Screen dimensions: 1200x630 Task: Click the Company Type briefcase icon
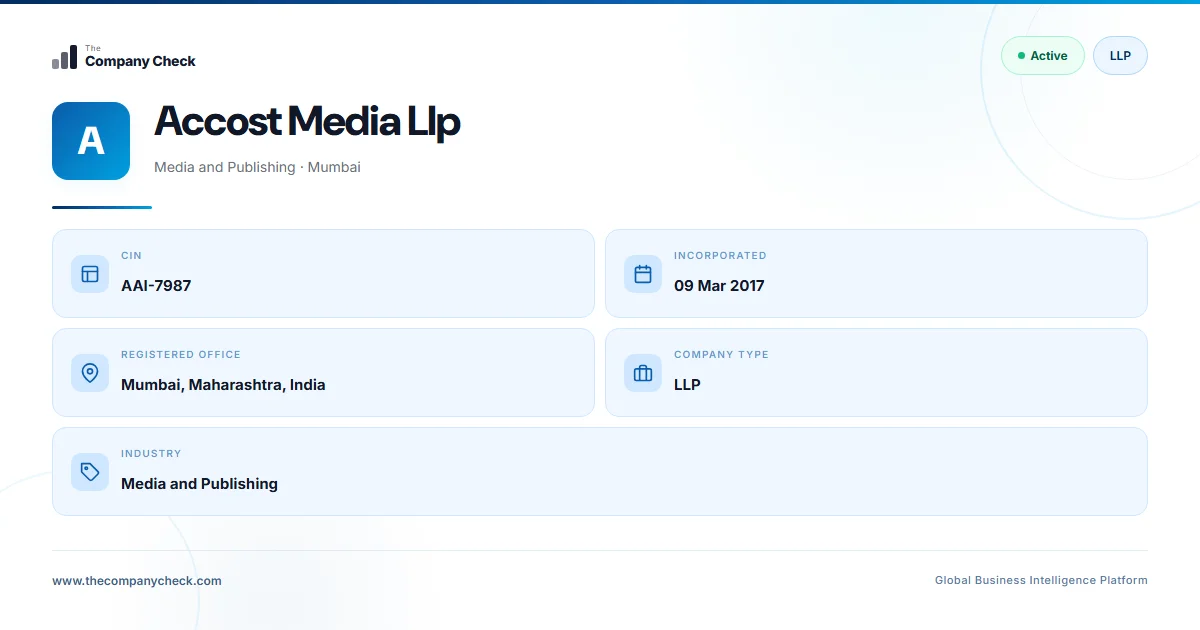(x=643, y=373)
